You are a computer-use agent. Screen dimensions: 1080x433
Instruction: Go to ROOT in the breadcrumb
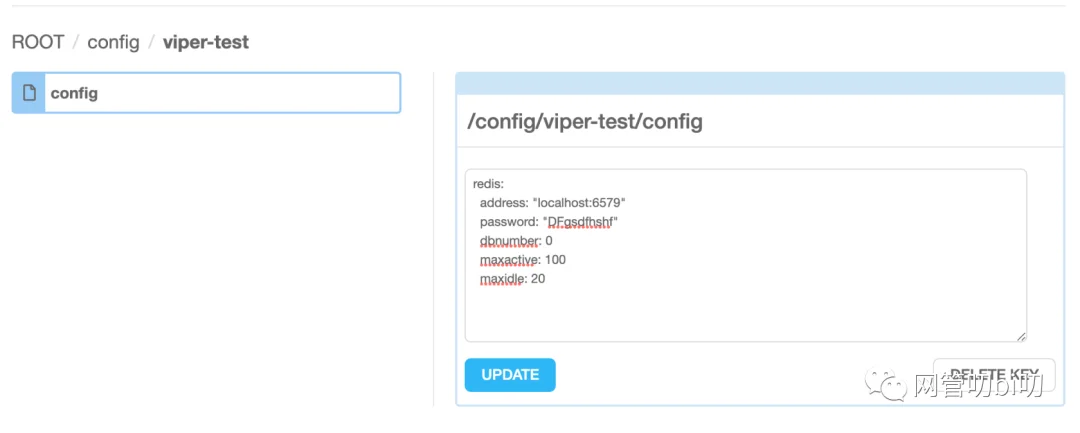[x=38, y=43]
